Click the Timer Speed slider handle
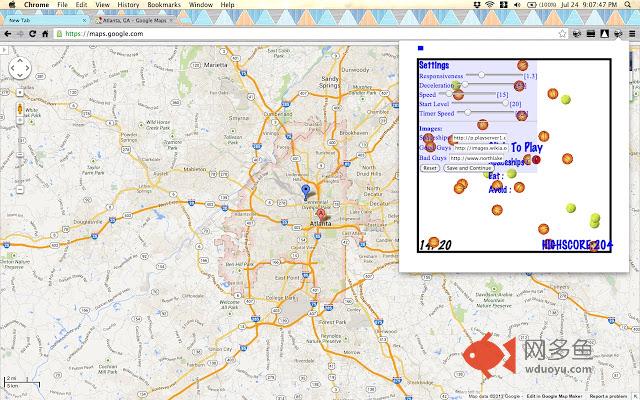 click(468, 112)
